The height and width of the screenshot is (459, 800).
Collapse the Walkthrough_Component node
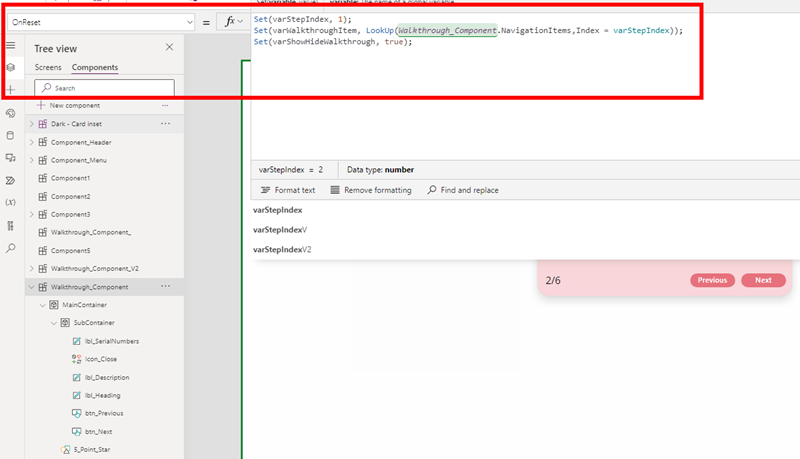[x=32, y=287]
